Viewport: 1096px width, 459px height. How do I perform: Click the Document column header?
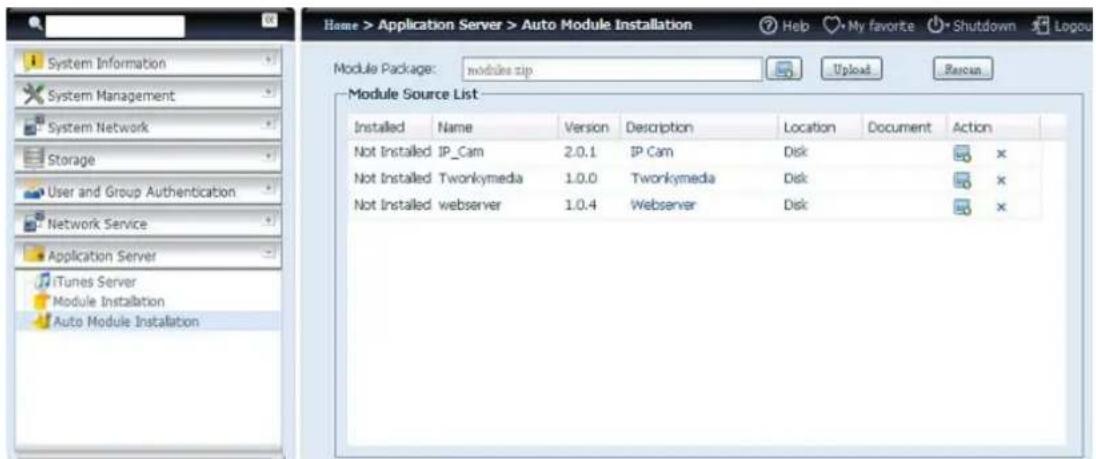pos(898,128)
